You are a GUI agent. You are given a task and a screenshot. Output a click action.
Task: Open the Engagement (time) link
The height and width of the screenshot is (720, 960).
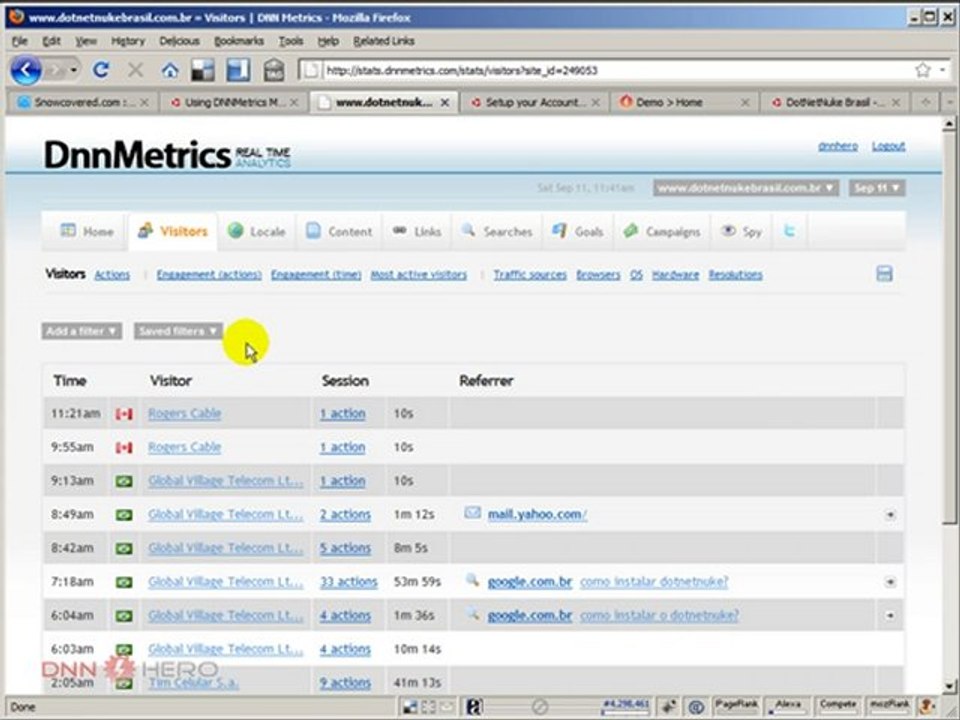pyautogui.click(x=316, y=275)
